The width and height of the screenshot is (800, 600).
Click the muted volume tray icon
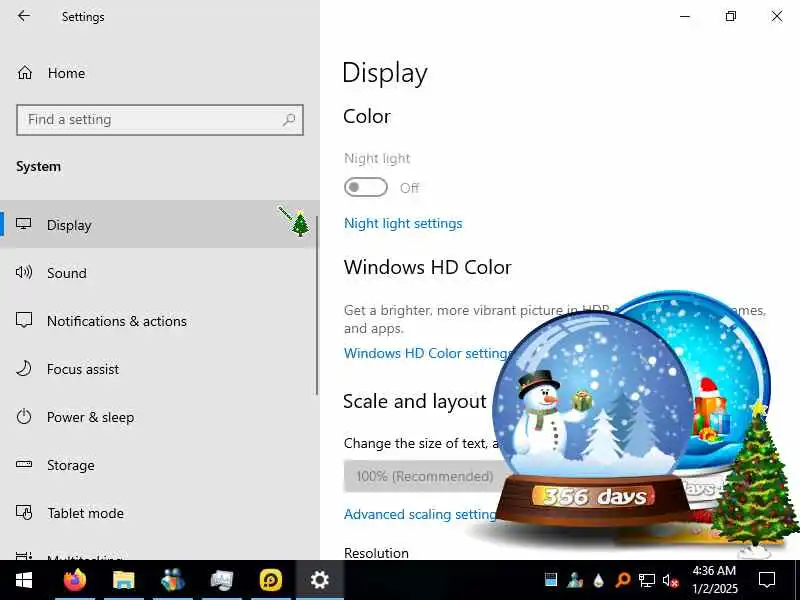tap(670, 580)
